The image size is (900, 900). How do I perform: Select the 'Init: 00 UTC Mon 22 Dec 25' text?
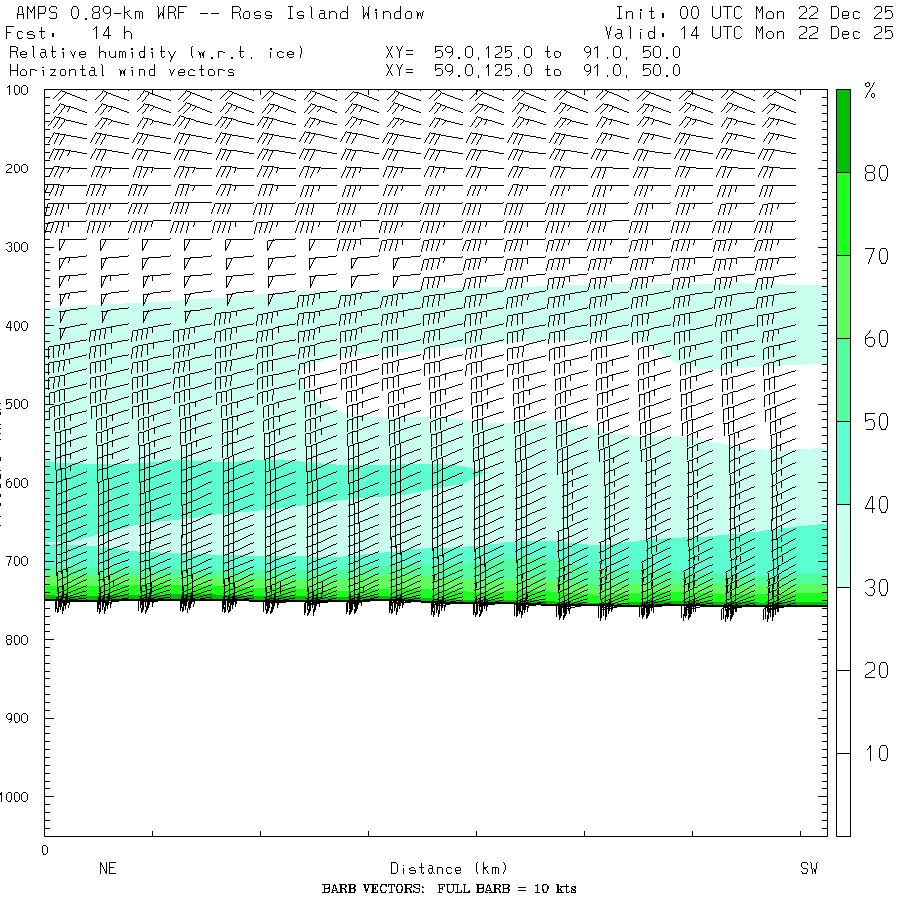(754, 13)
